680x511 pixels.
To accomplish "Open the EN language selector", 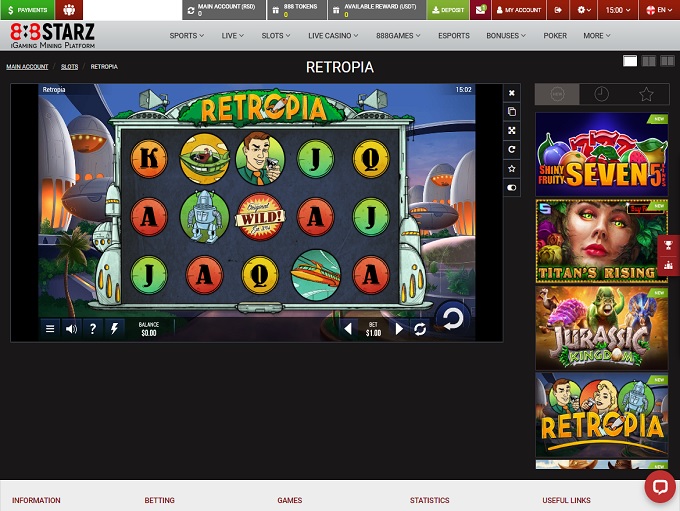I will coord(657,10).
